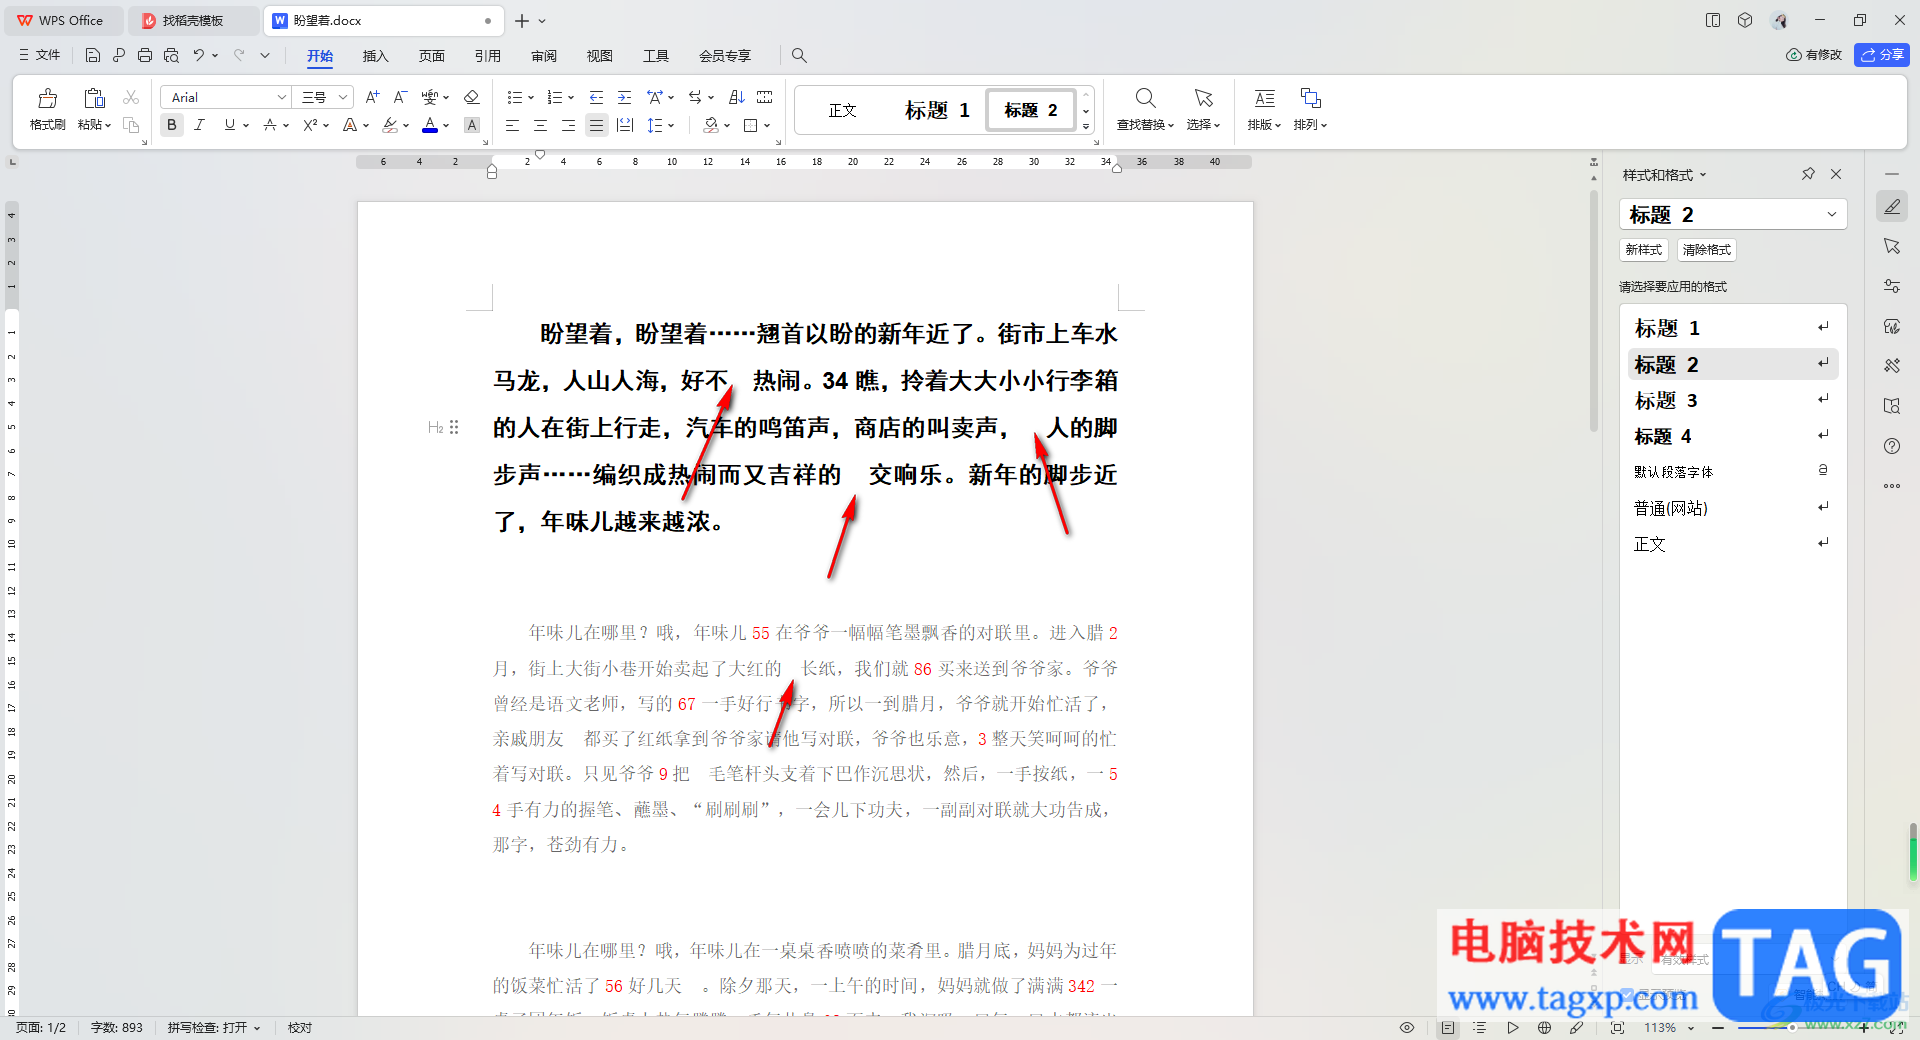
Task: Click the Format Painter brush icon
Action: 47,99
